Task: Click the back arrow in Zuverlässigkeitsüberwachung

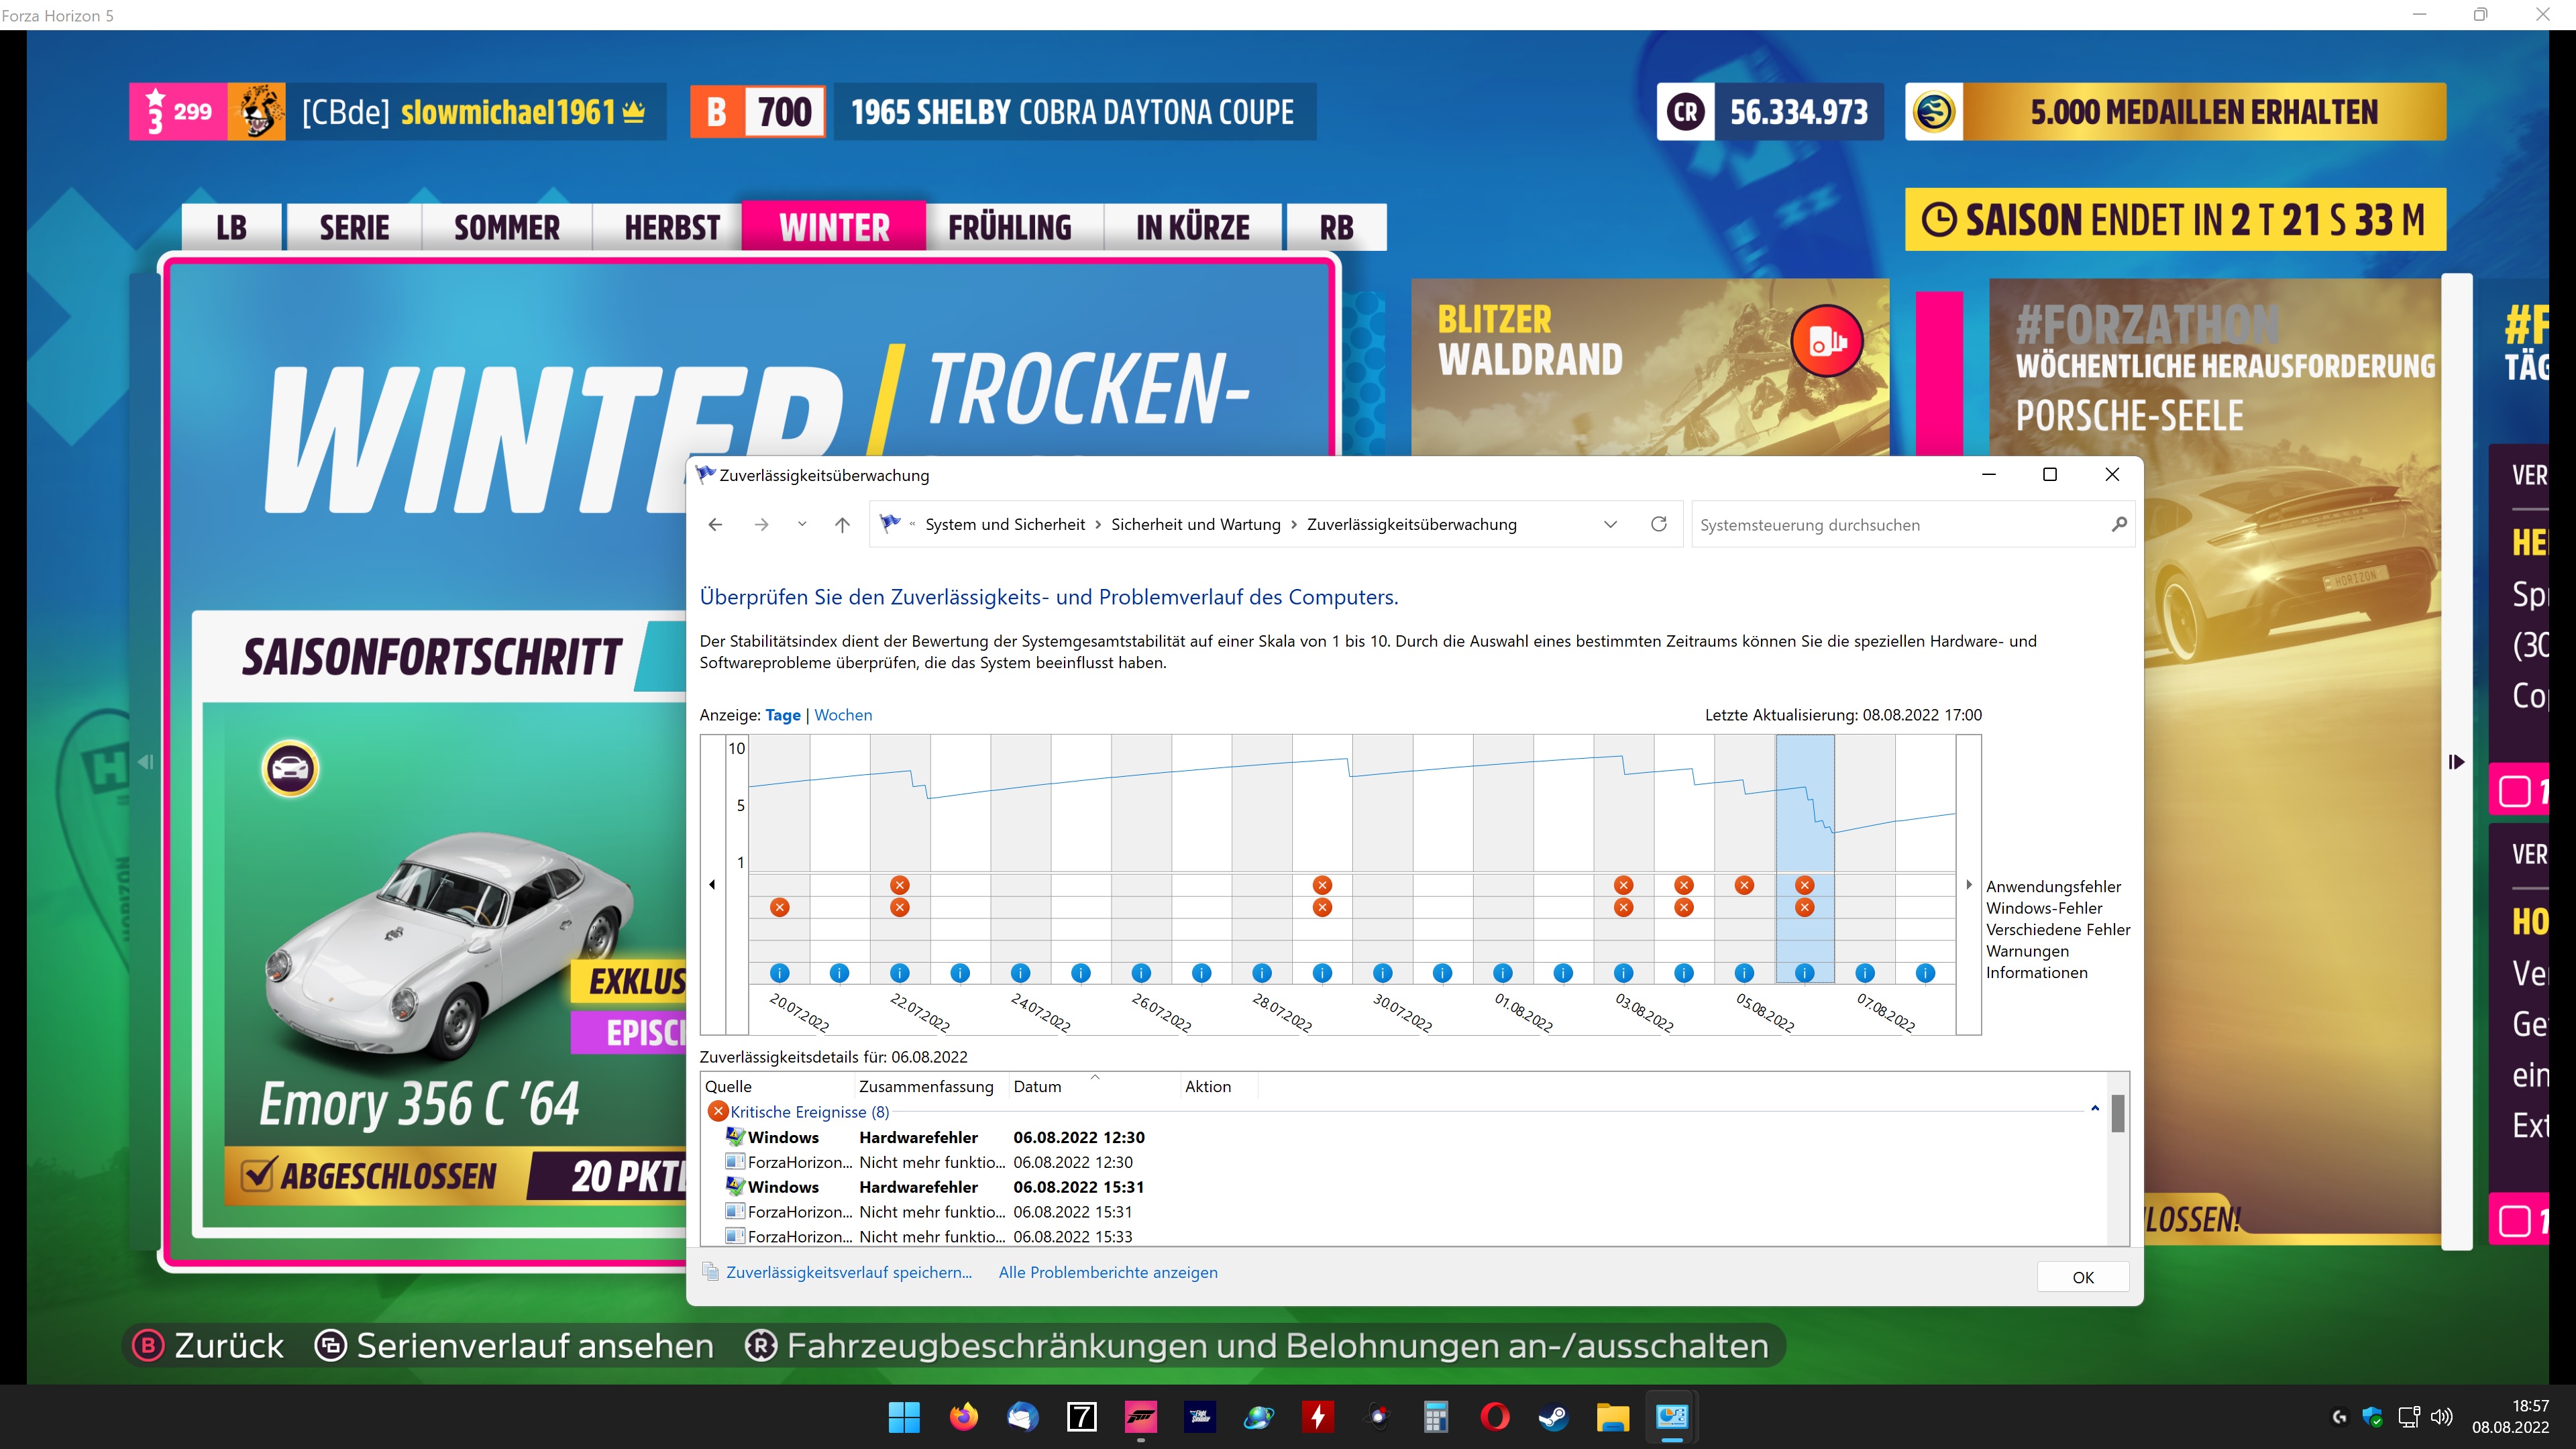Action: [x=715, y=524]
